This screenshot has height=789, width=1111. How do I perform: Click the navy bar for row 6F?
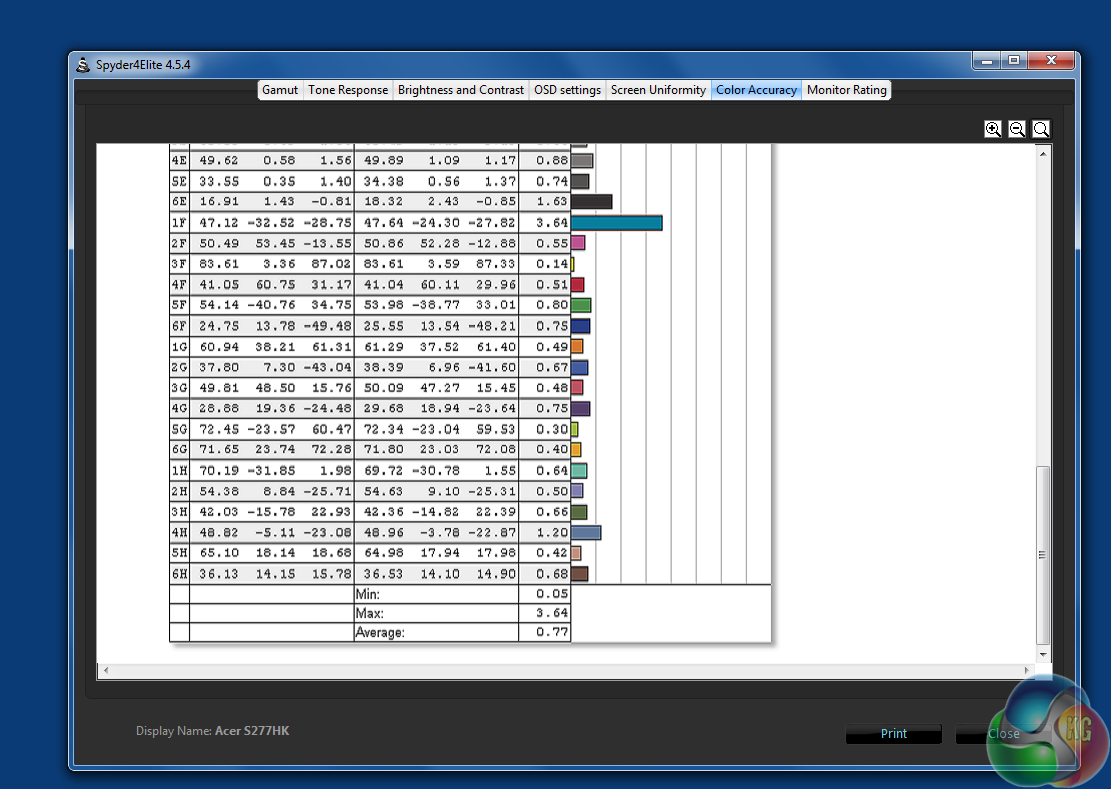click(x=580, y=326)
